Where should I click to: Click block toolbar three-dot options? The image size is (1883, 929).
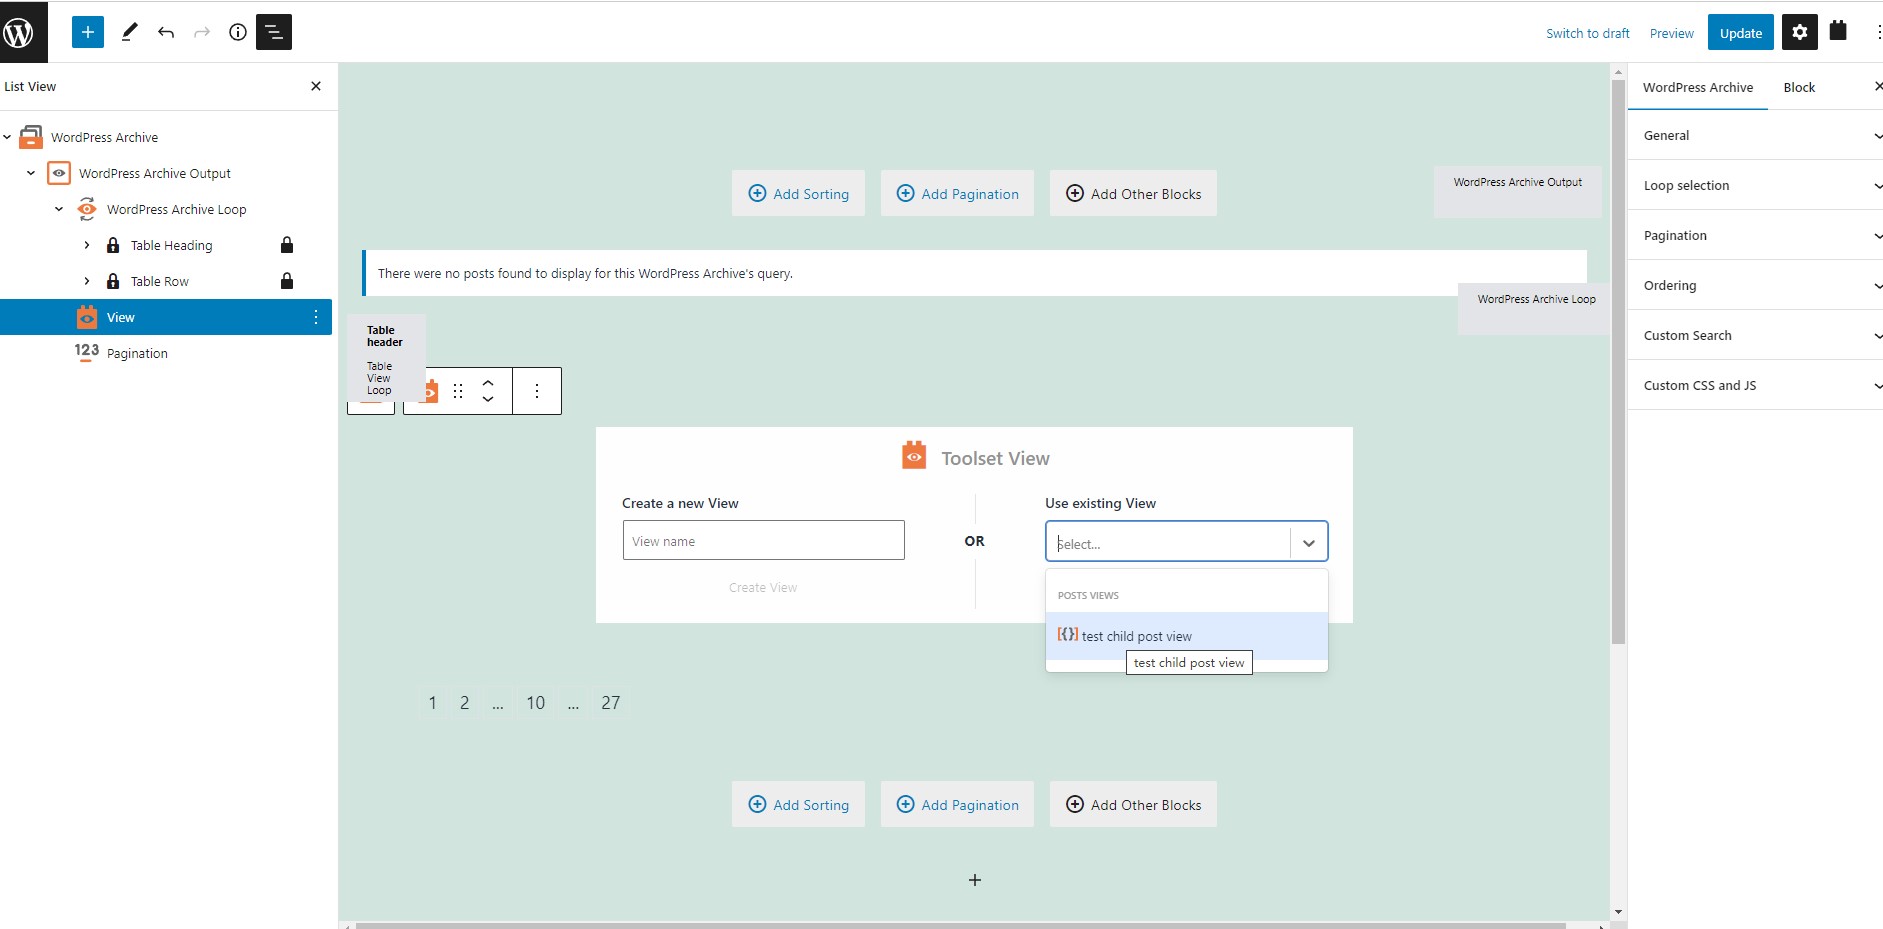point(537,391)
